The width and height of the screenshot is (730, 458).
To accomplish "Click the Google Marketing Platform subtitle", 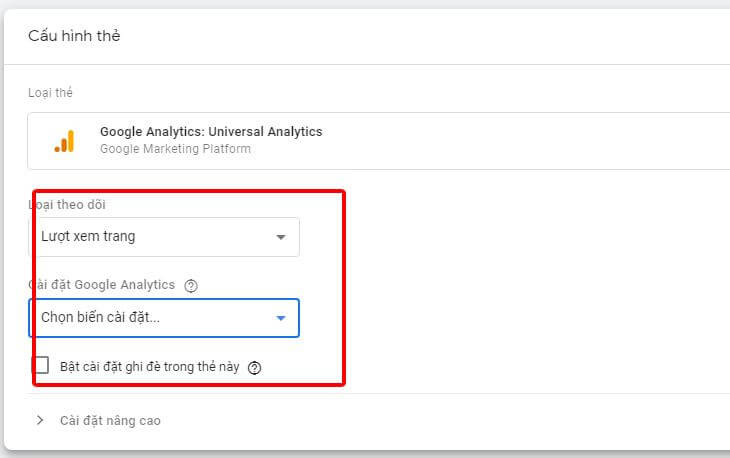I will tap(176, 149).
